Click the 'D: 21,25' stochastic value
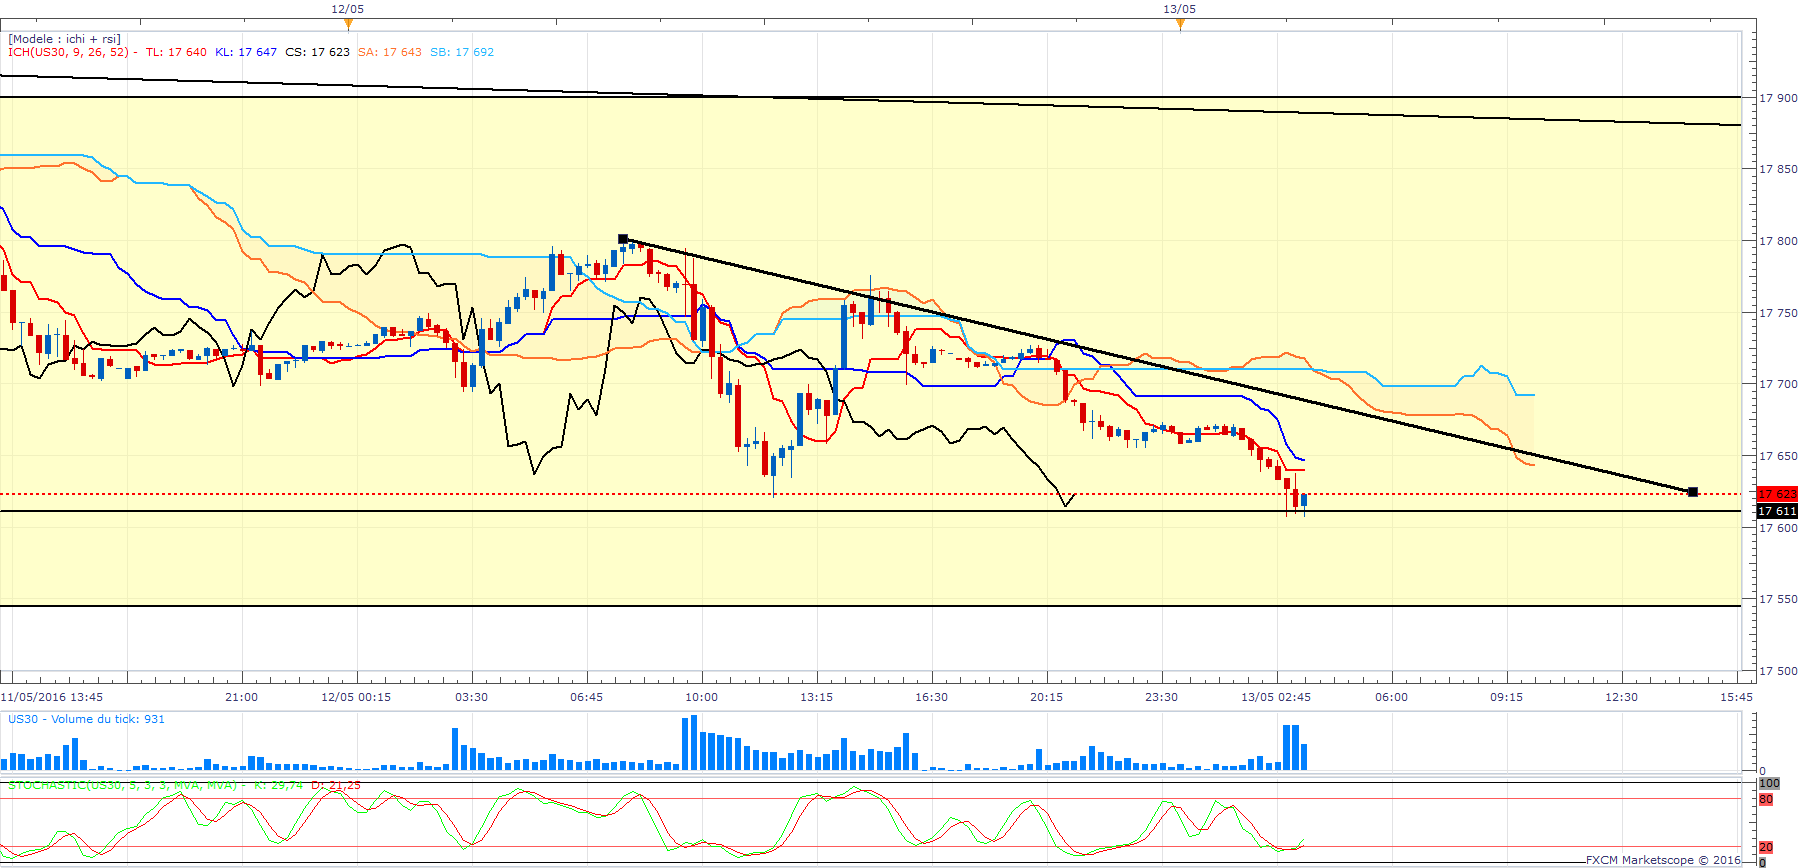The height and width of the screenshot is (868, 1814). (x=336, y=785)
